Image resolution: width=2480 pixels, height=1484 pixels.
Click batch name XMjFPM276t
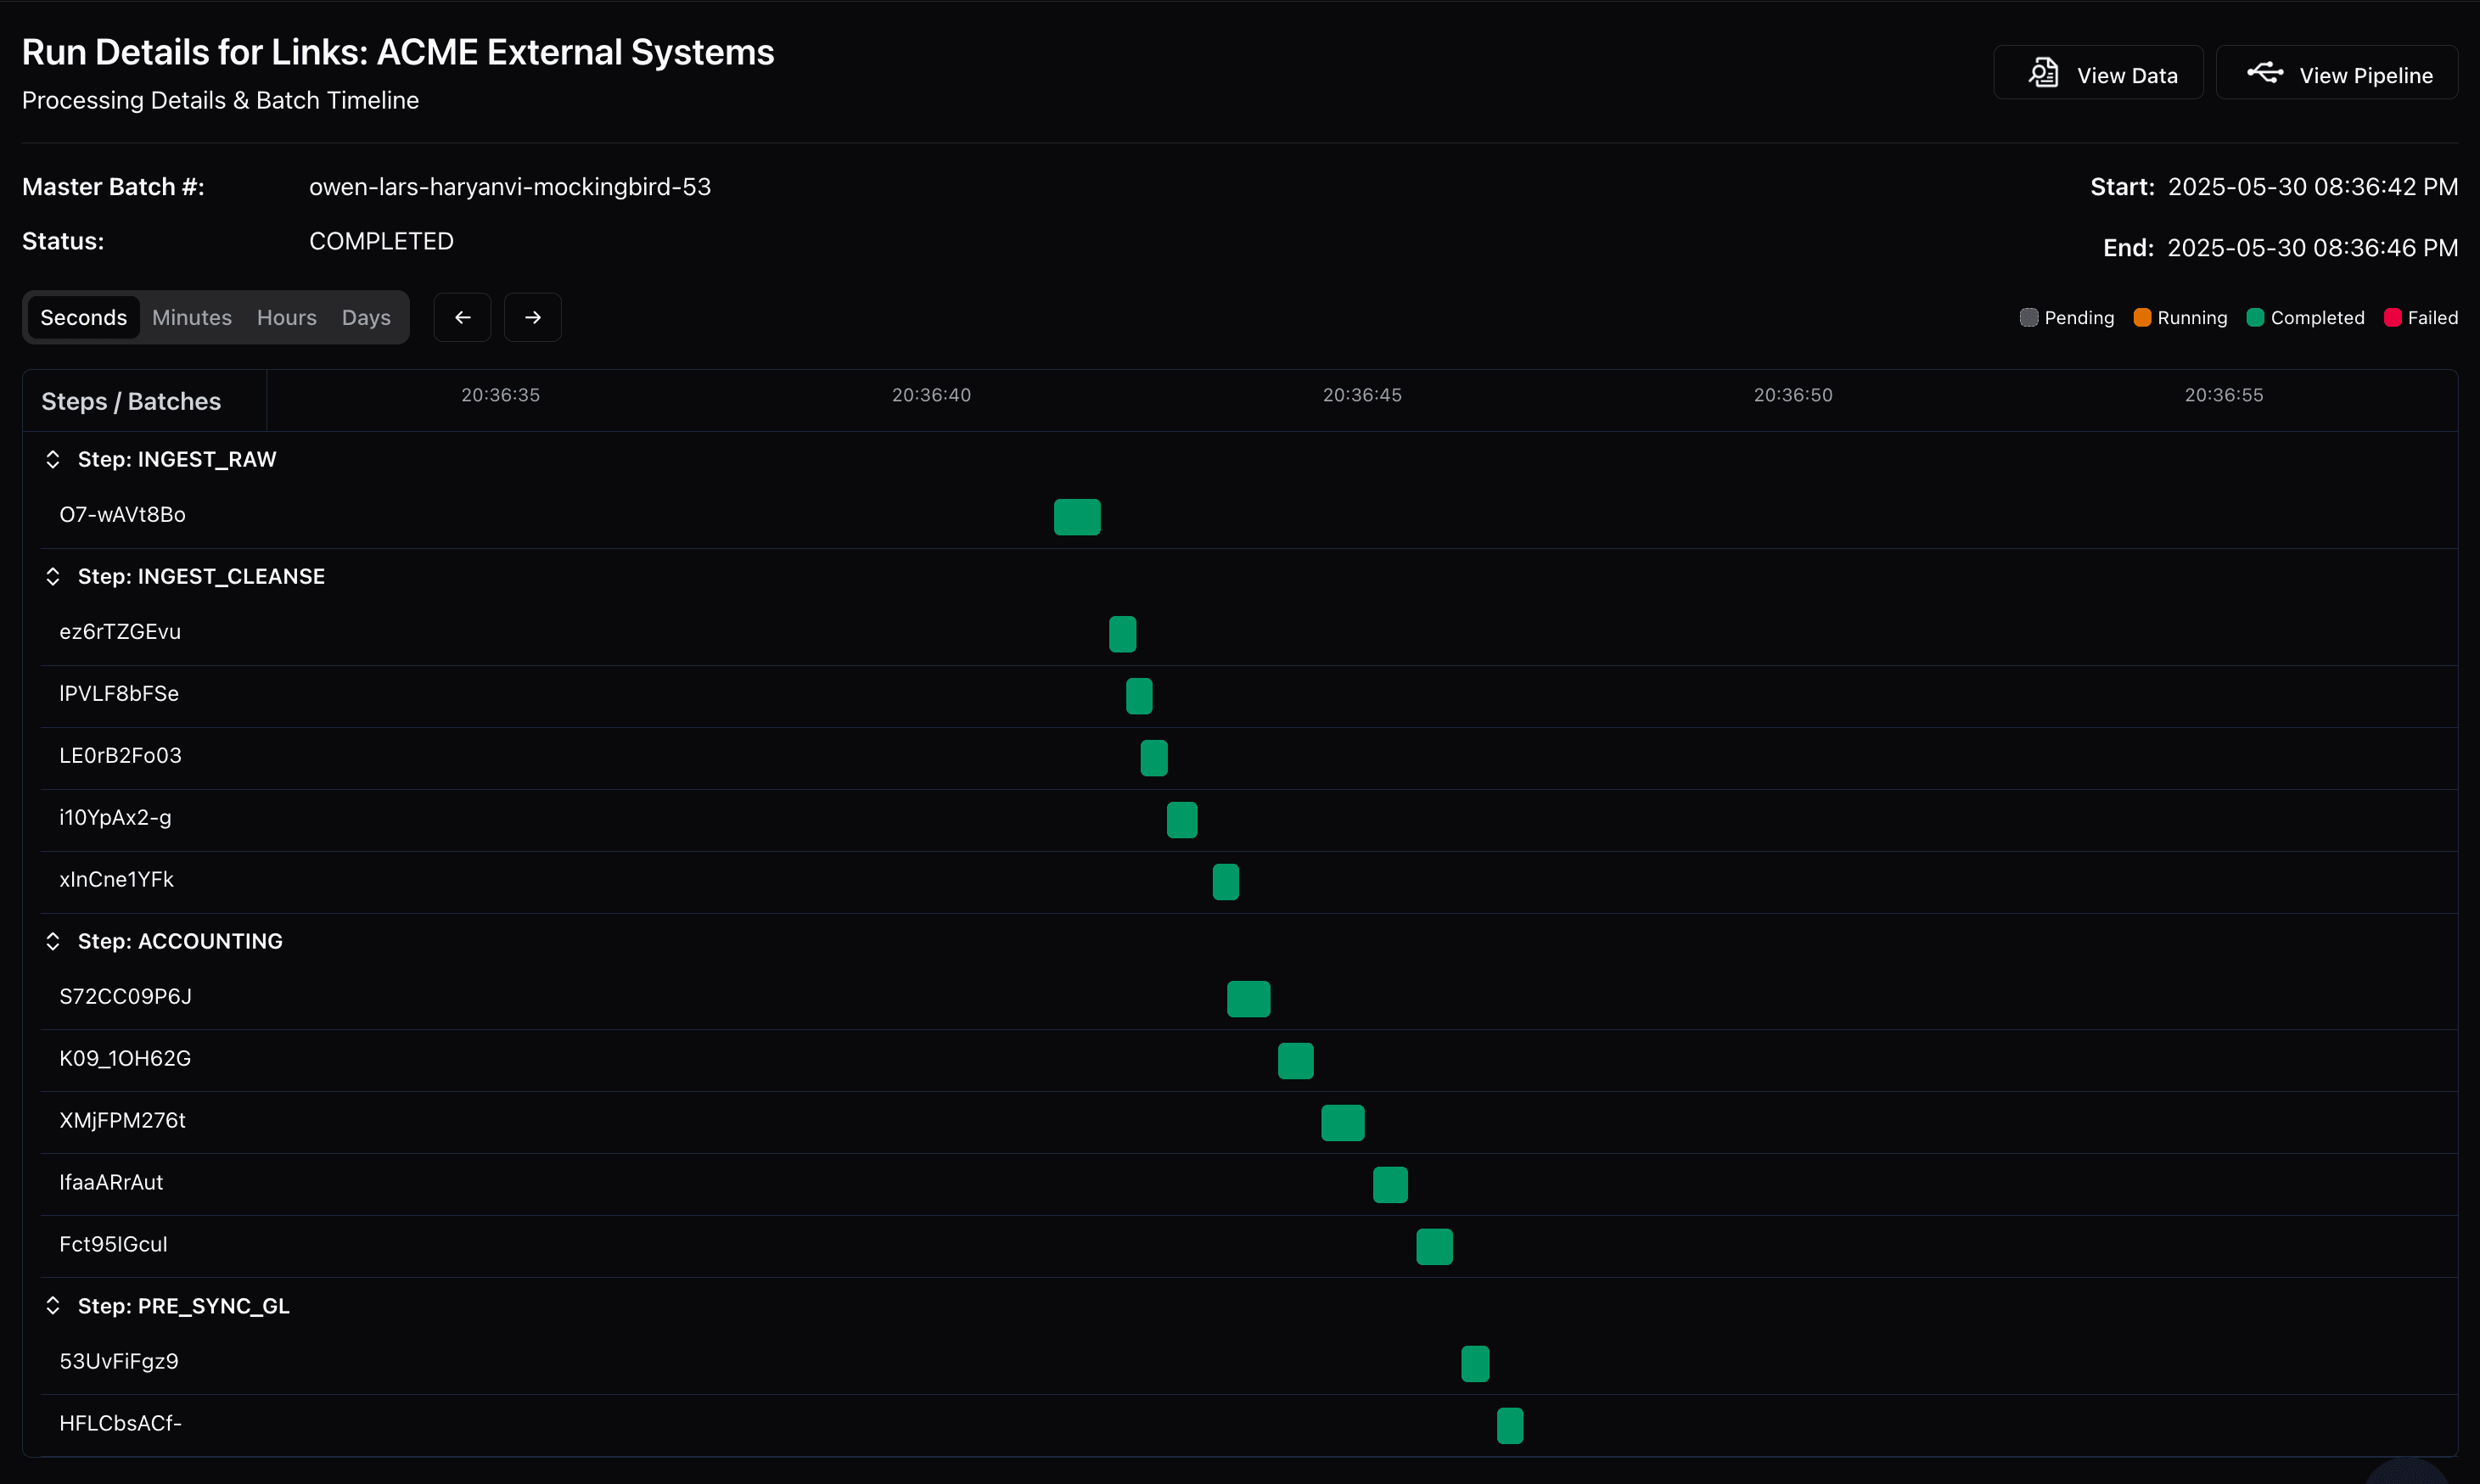click(123, 1120)
